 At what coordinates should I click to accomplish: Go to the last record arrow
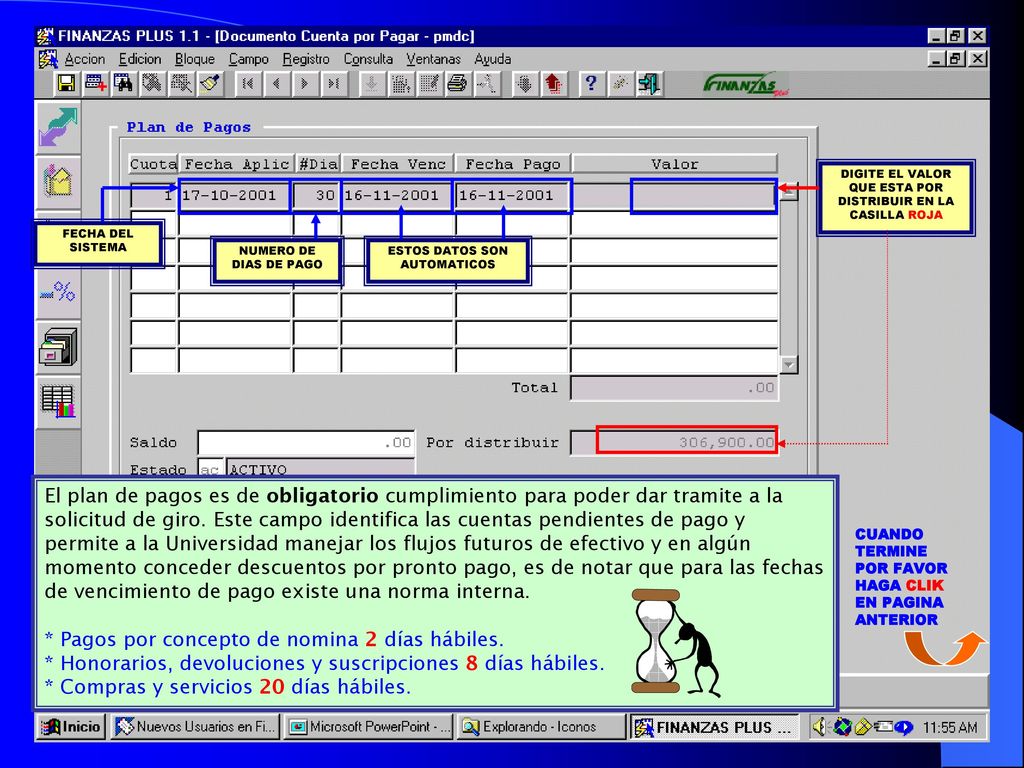[x=333, y=84]
